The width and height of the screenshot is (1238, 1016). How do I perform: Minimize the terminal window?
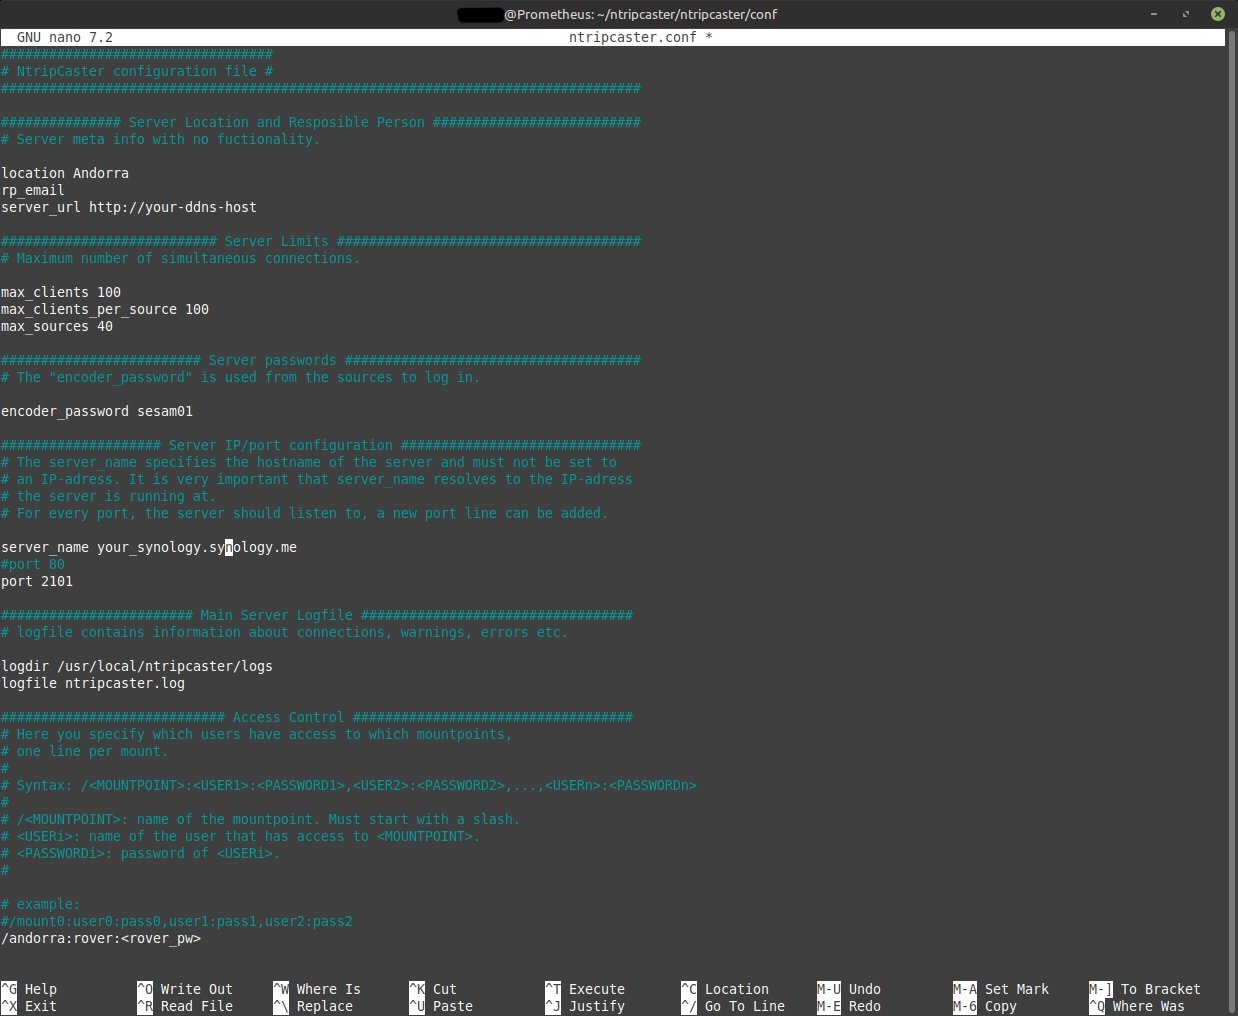pyautogui.click(x=1154, y=14)
